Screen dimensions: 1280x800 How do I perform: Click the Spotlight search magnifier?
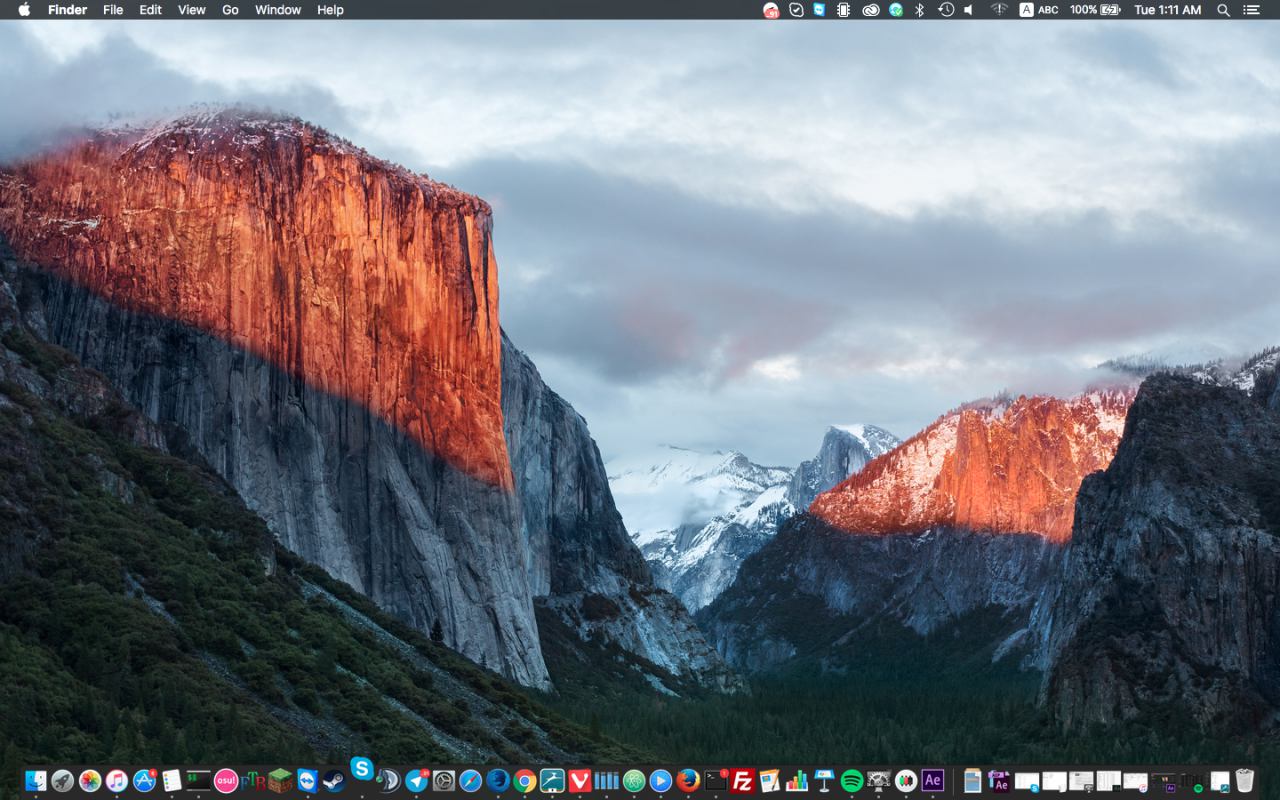(x=1223, y=10)
